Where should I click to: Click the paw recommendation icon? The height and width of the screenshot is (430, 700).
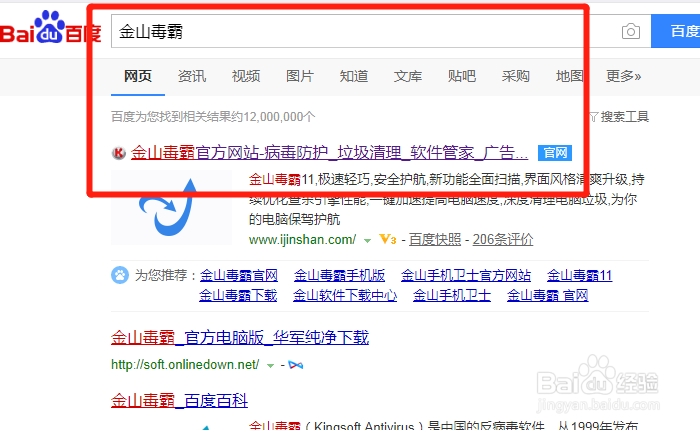[120, 275]
